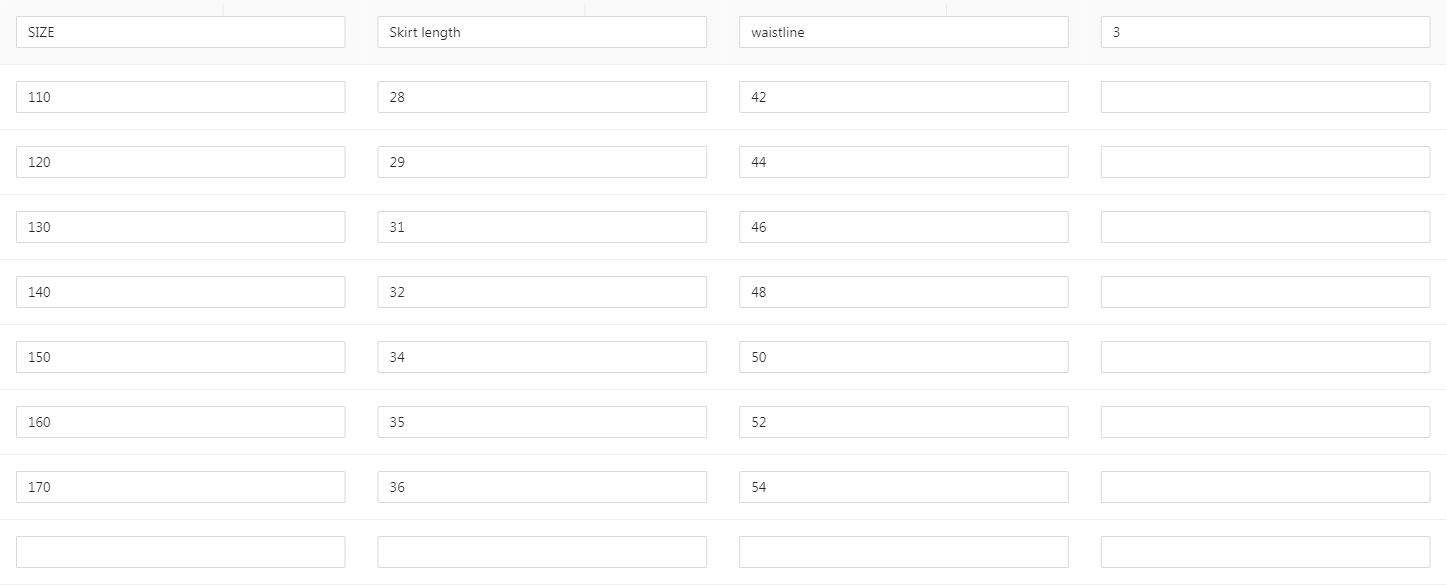This screenshot has height=585, width=1447.
Task: Select the skirt length field showing 28
Action: [542, 97]
